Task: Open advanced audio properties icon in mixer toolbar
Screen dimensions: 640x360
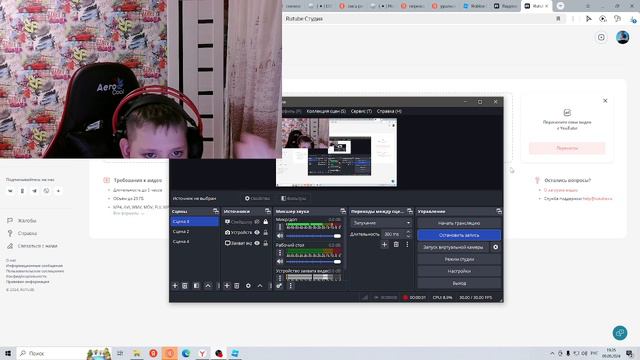Action: [279, 286]
